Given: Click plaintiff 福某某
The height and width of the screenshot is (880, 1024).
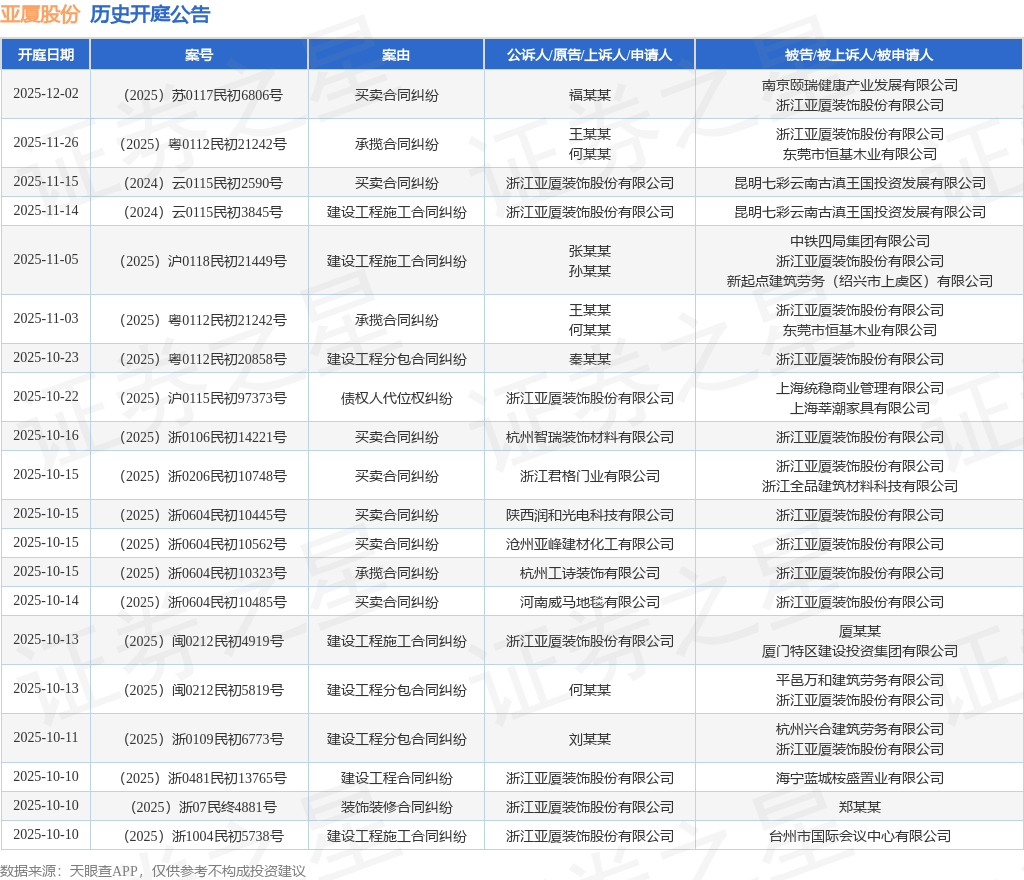Looking at the screenshot, I should (590, 95).
